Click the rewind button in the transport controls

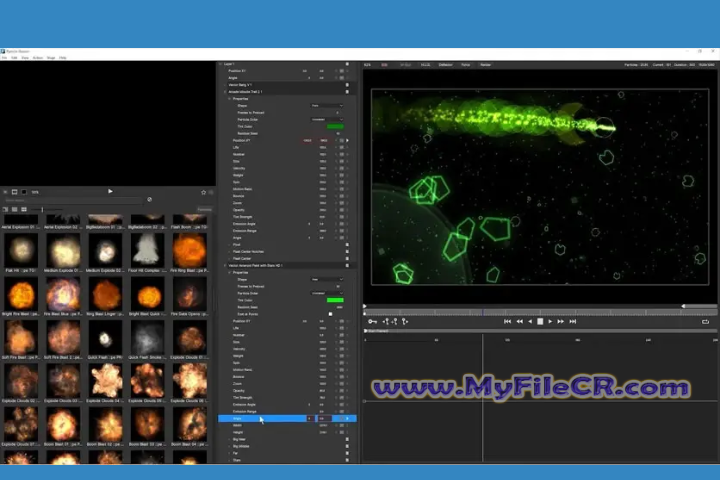(x=519, y=322)
